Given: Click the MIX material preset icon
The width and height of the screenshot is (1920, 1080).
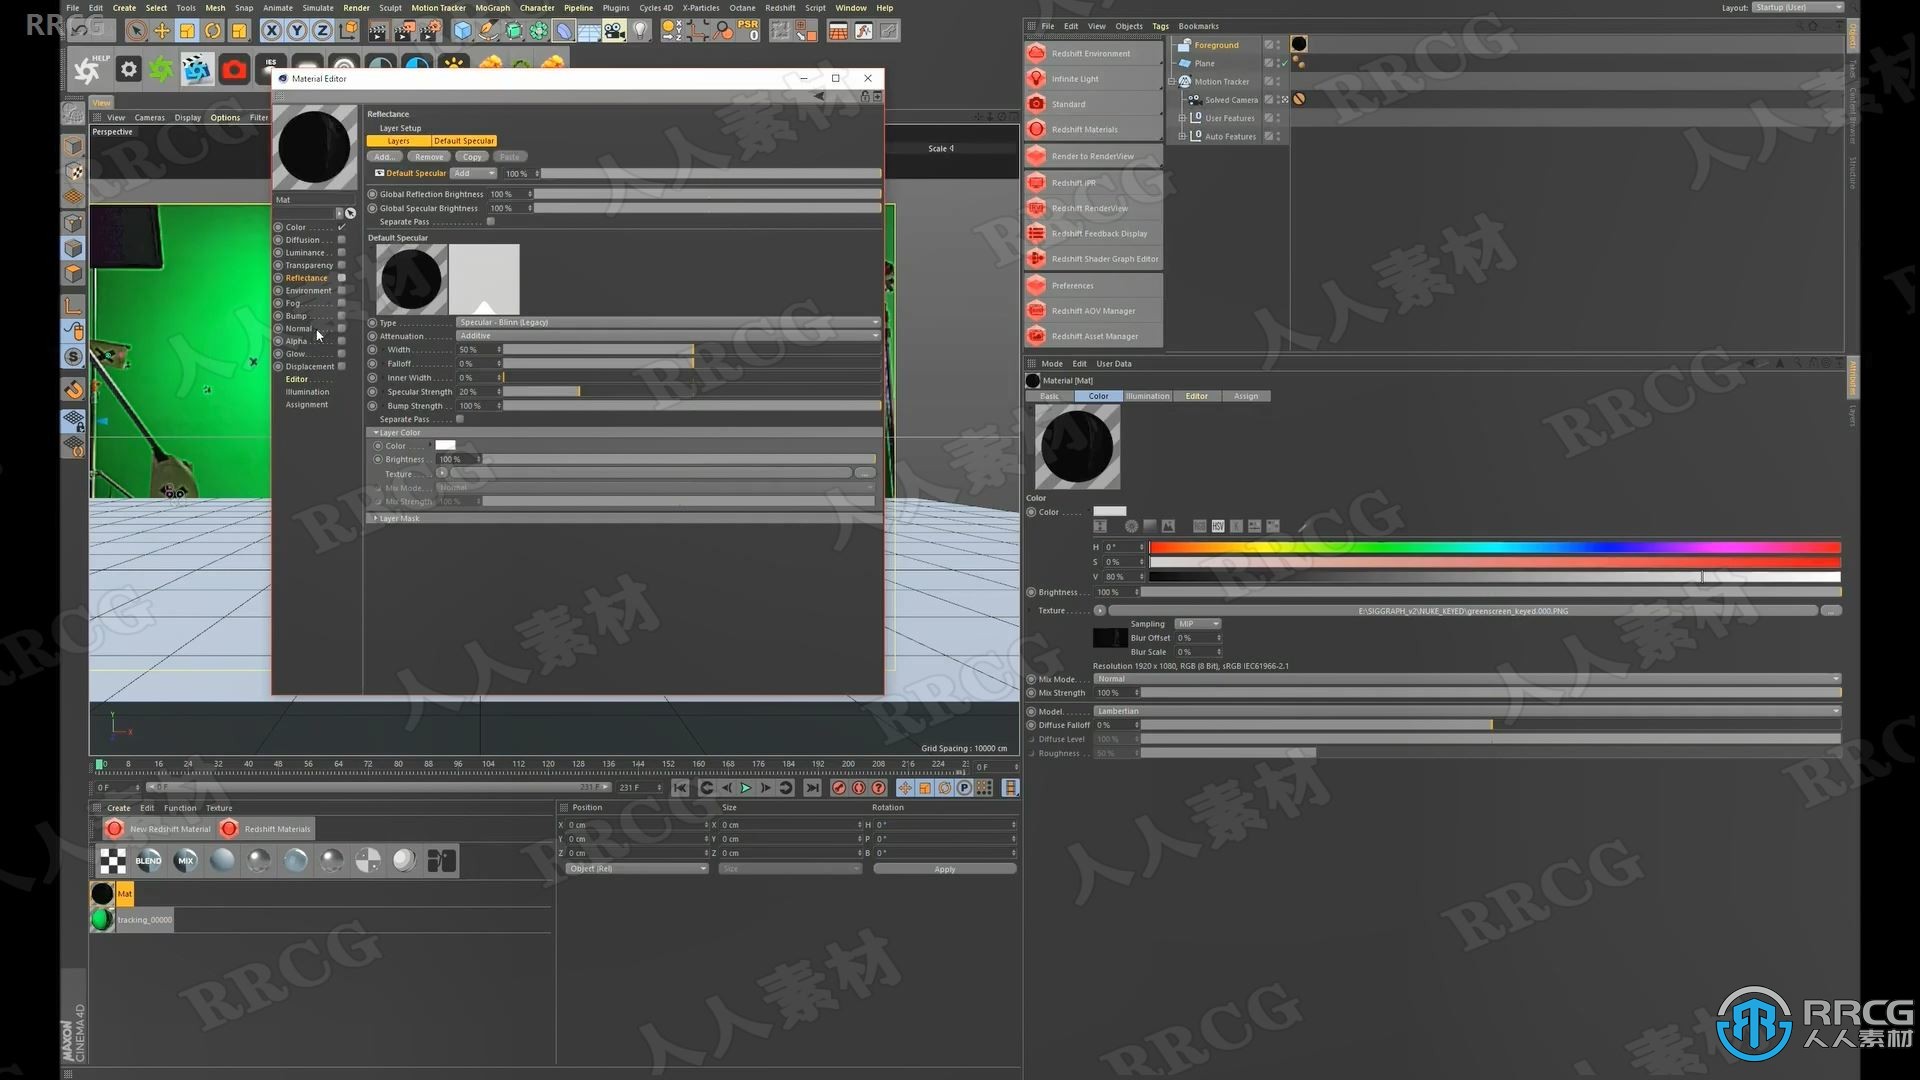Looking at the screenshot, I should click(x=186, y=860).
